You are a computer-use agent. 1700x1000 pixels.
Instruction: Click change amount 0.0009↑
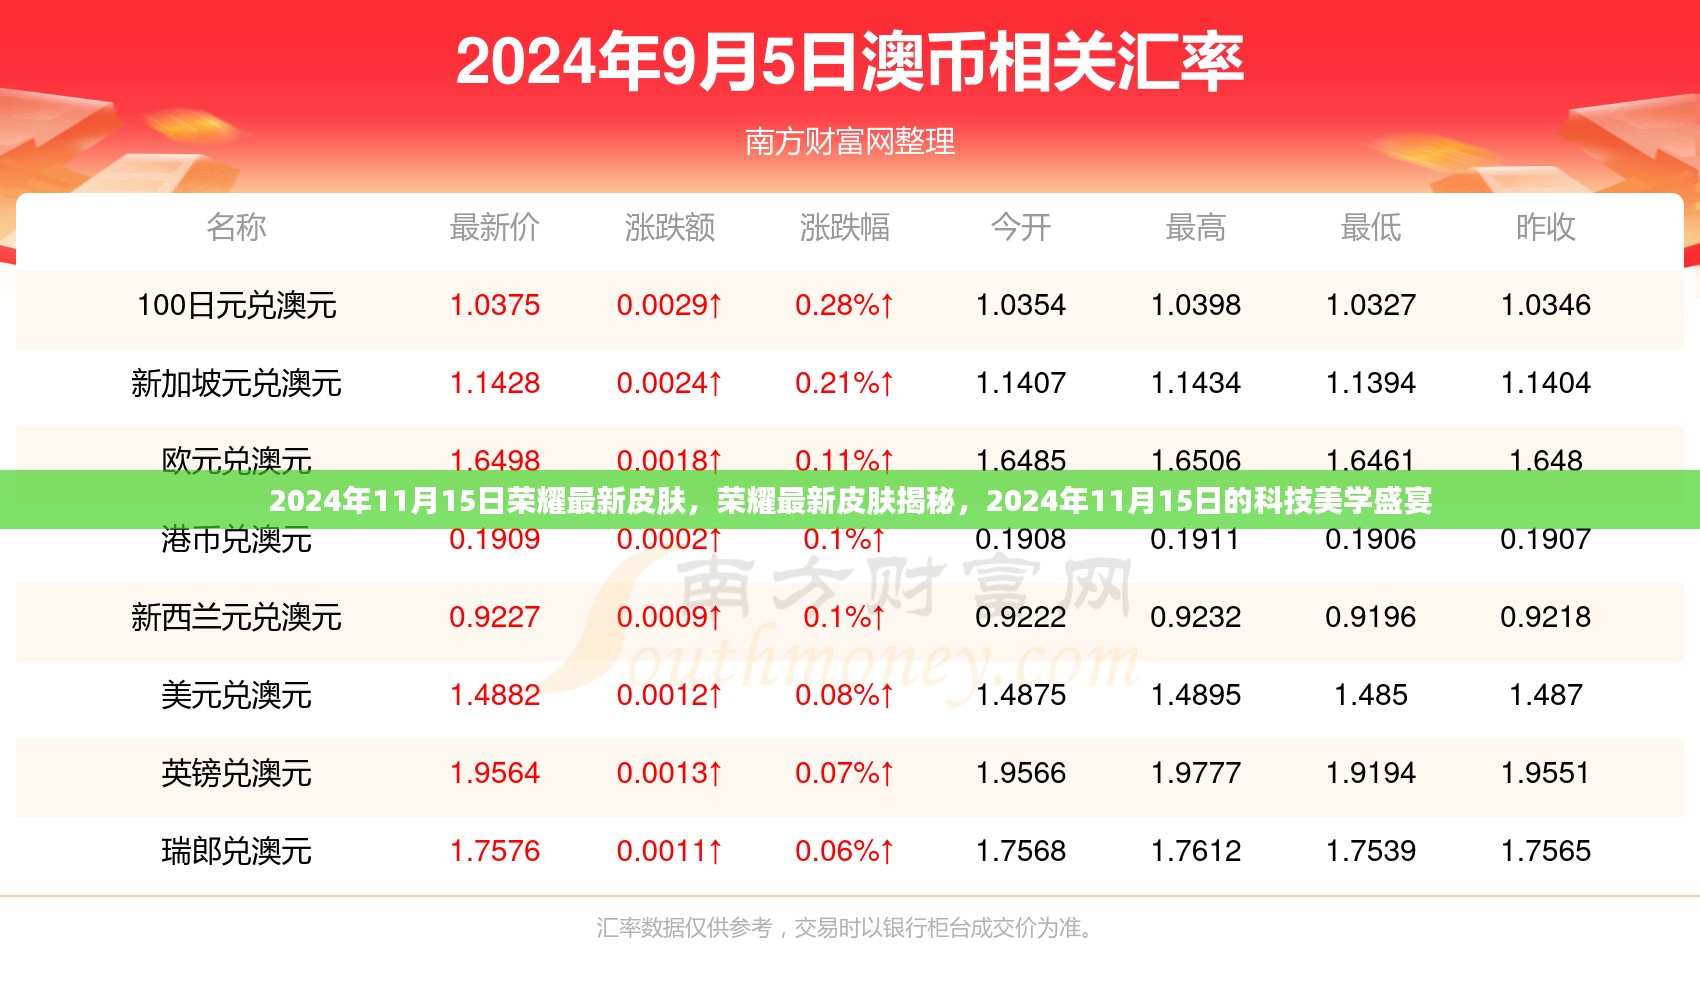point(670,617)
